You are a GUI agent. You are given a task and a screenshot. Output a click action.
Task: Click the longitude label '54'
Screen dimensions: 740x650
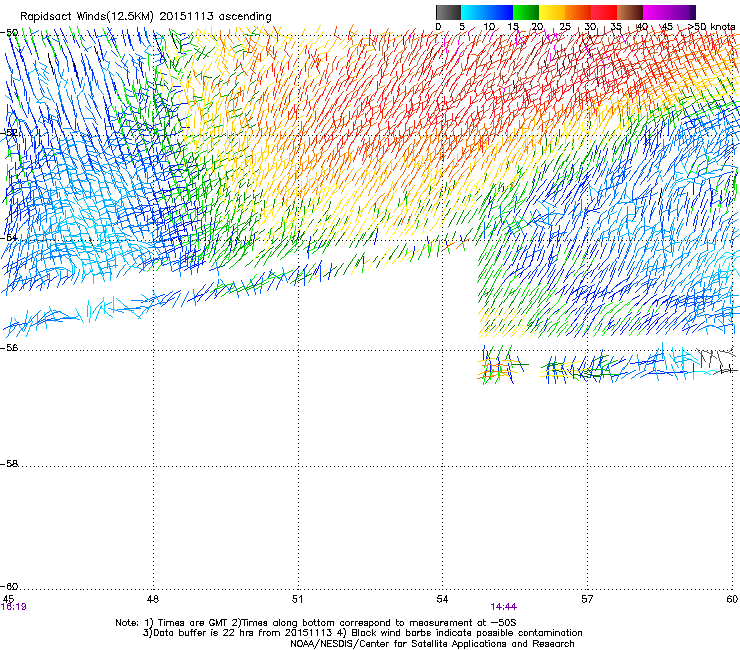(442, 599)
